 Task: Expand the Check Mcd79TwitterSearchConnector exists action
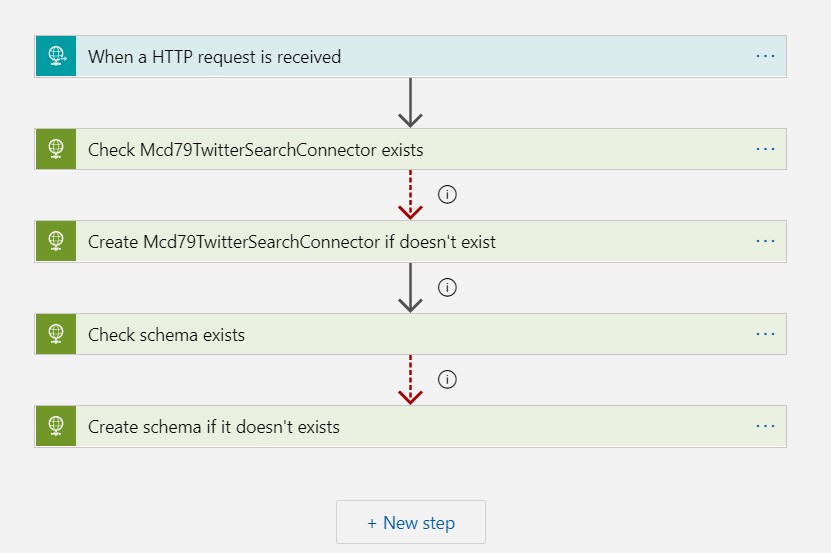400,150
